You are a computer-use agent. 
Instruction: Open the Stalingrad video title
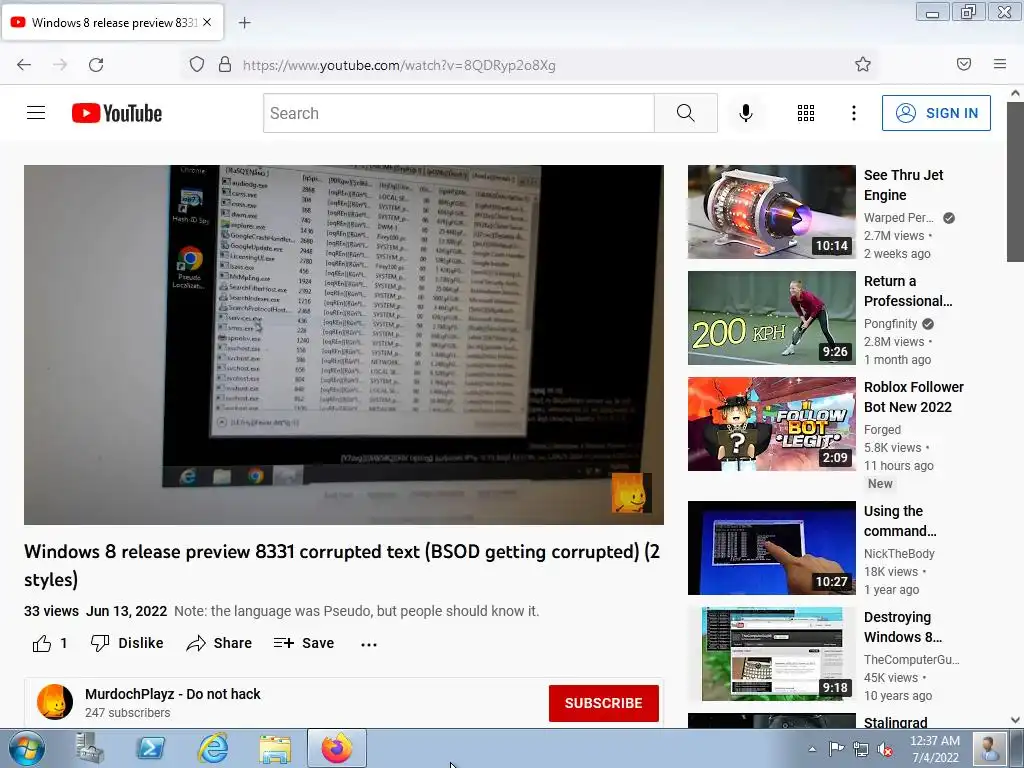[x=895, y=723]
